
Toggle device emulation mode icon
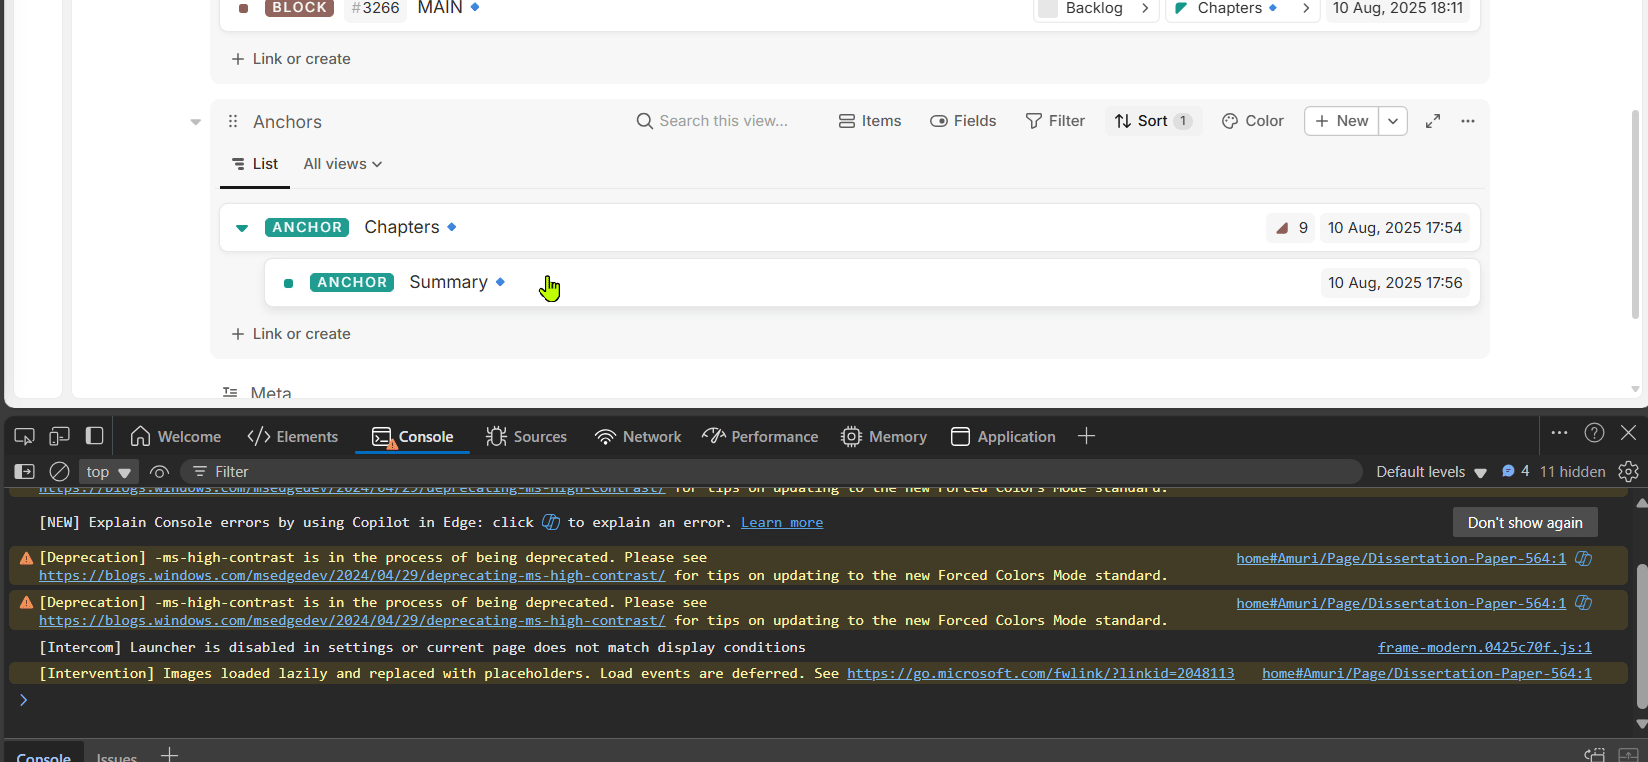pos(59,436)
